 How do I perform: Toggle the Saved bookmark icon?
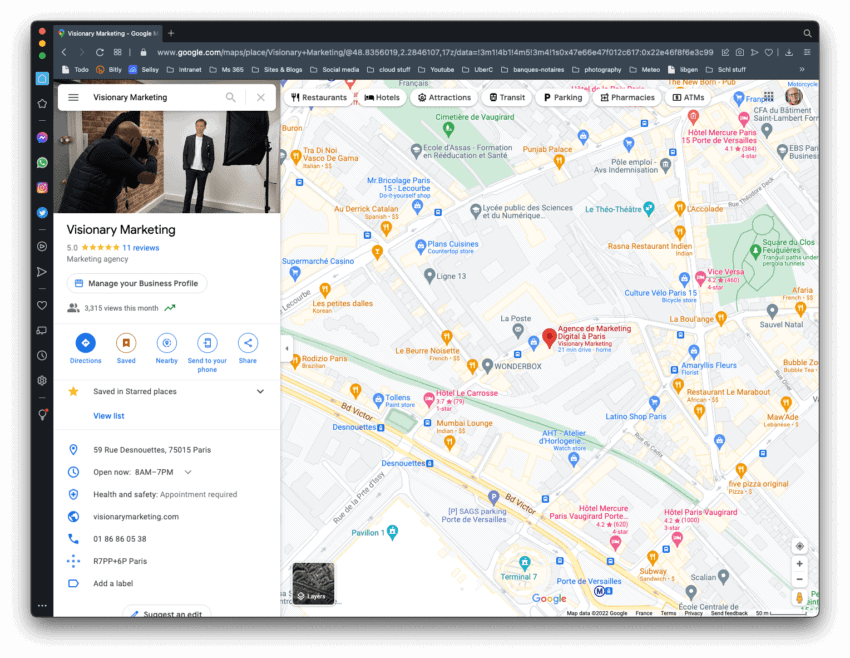[x=126, y=343]
